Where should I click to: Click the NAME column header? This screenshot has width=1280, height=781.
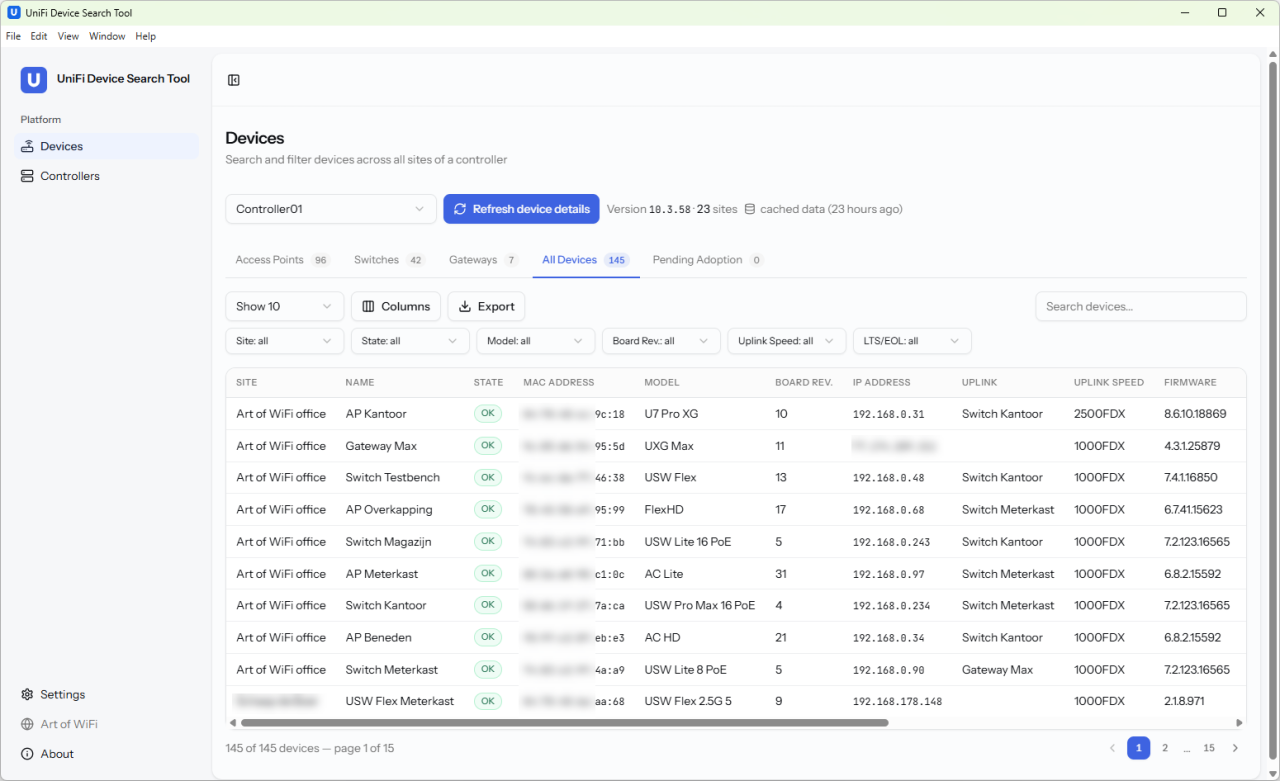pos(360,382)
